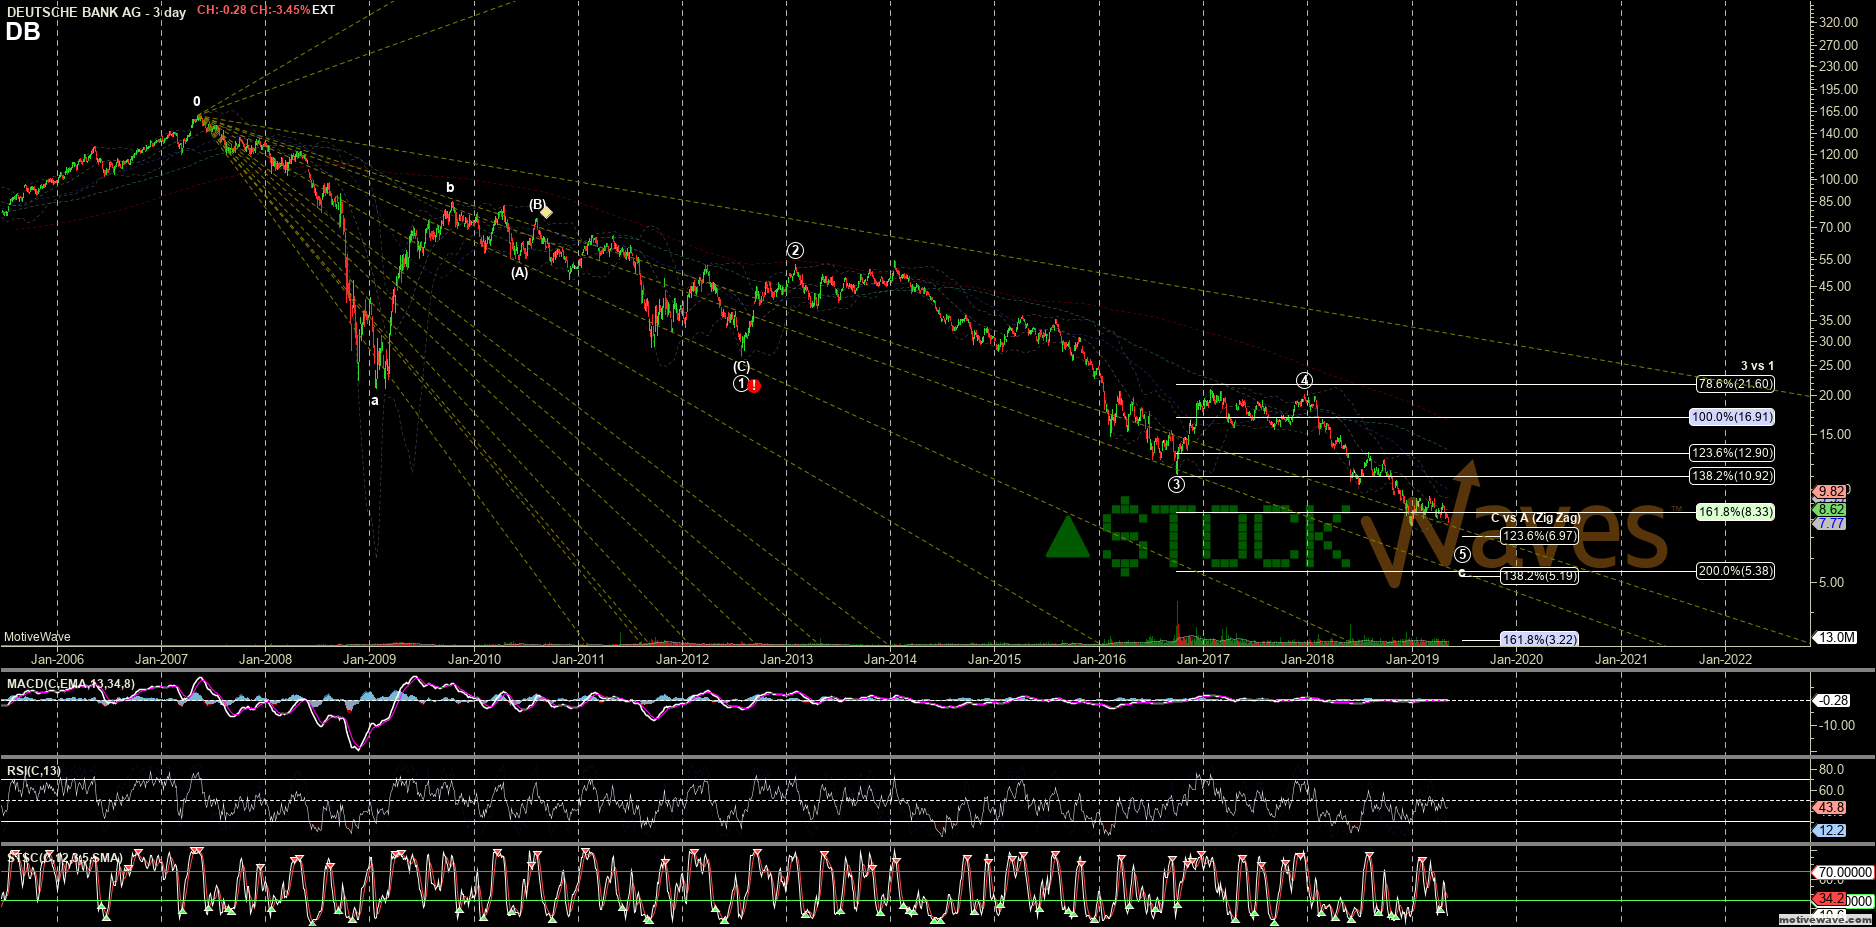Select the circled wave 2 label

795,250
